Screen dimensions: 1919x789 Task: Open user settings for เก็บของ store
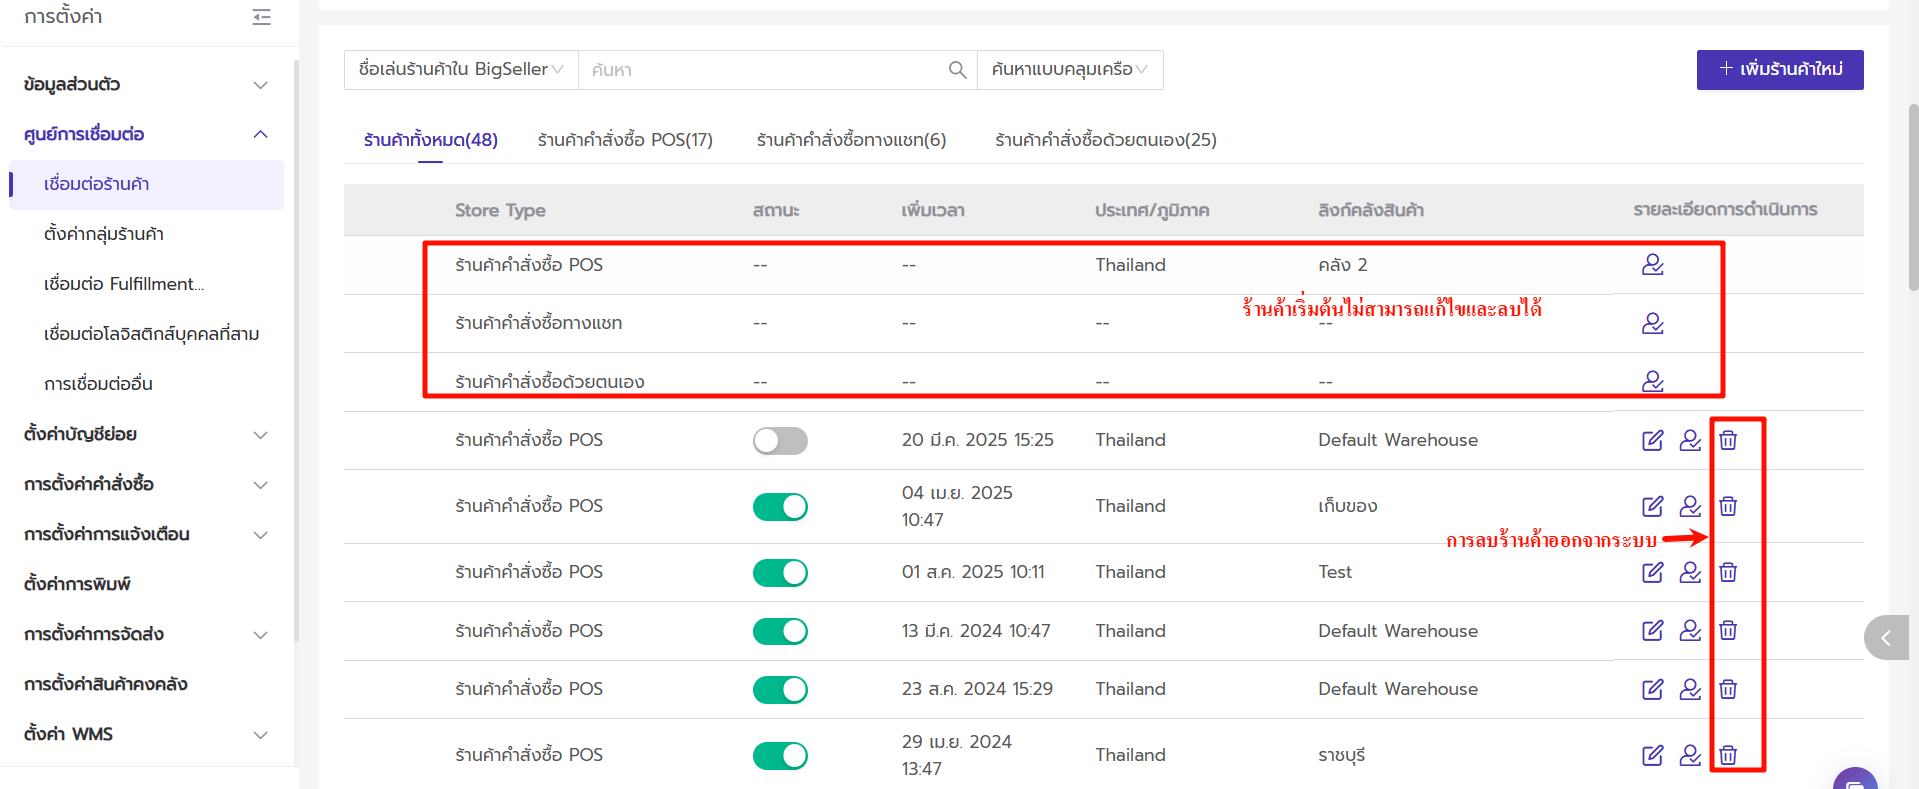pos(1690,506)
